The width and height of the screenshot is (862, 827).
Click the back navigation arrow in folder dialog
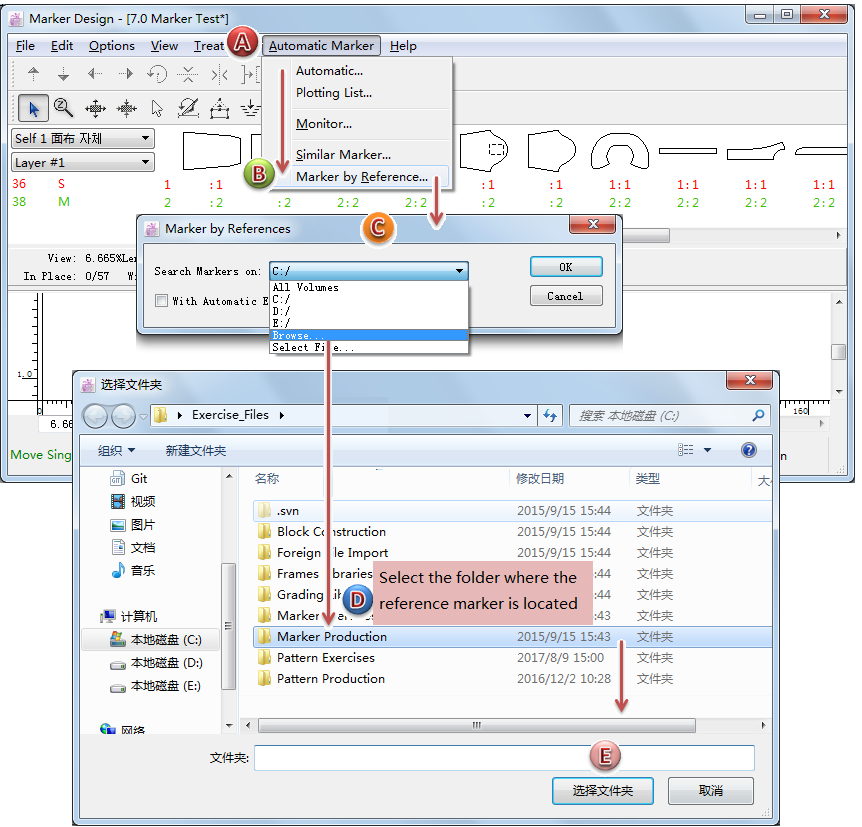[x=96, y=415]
